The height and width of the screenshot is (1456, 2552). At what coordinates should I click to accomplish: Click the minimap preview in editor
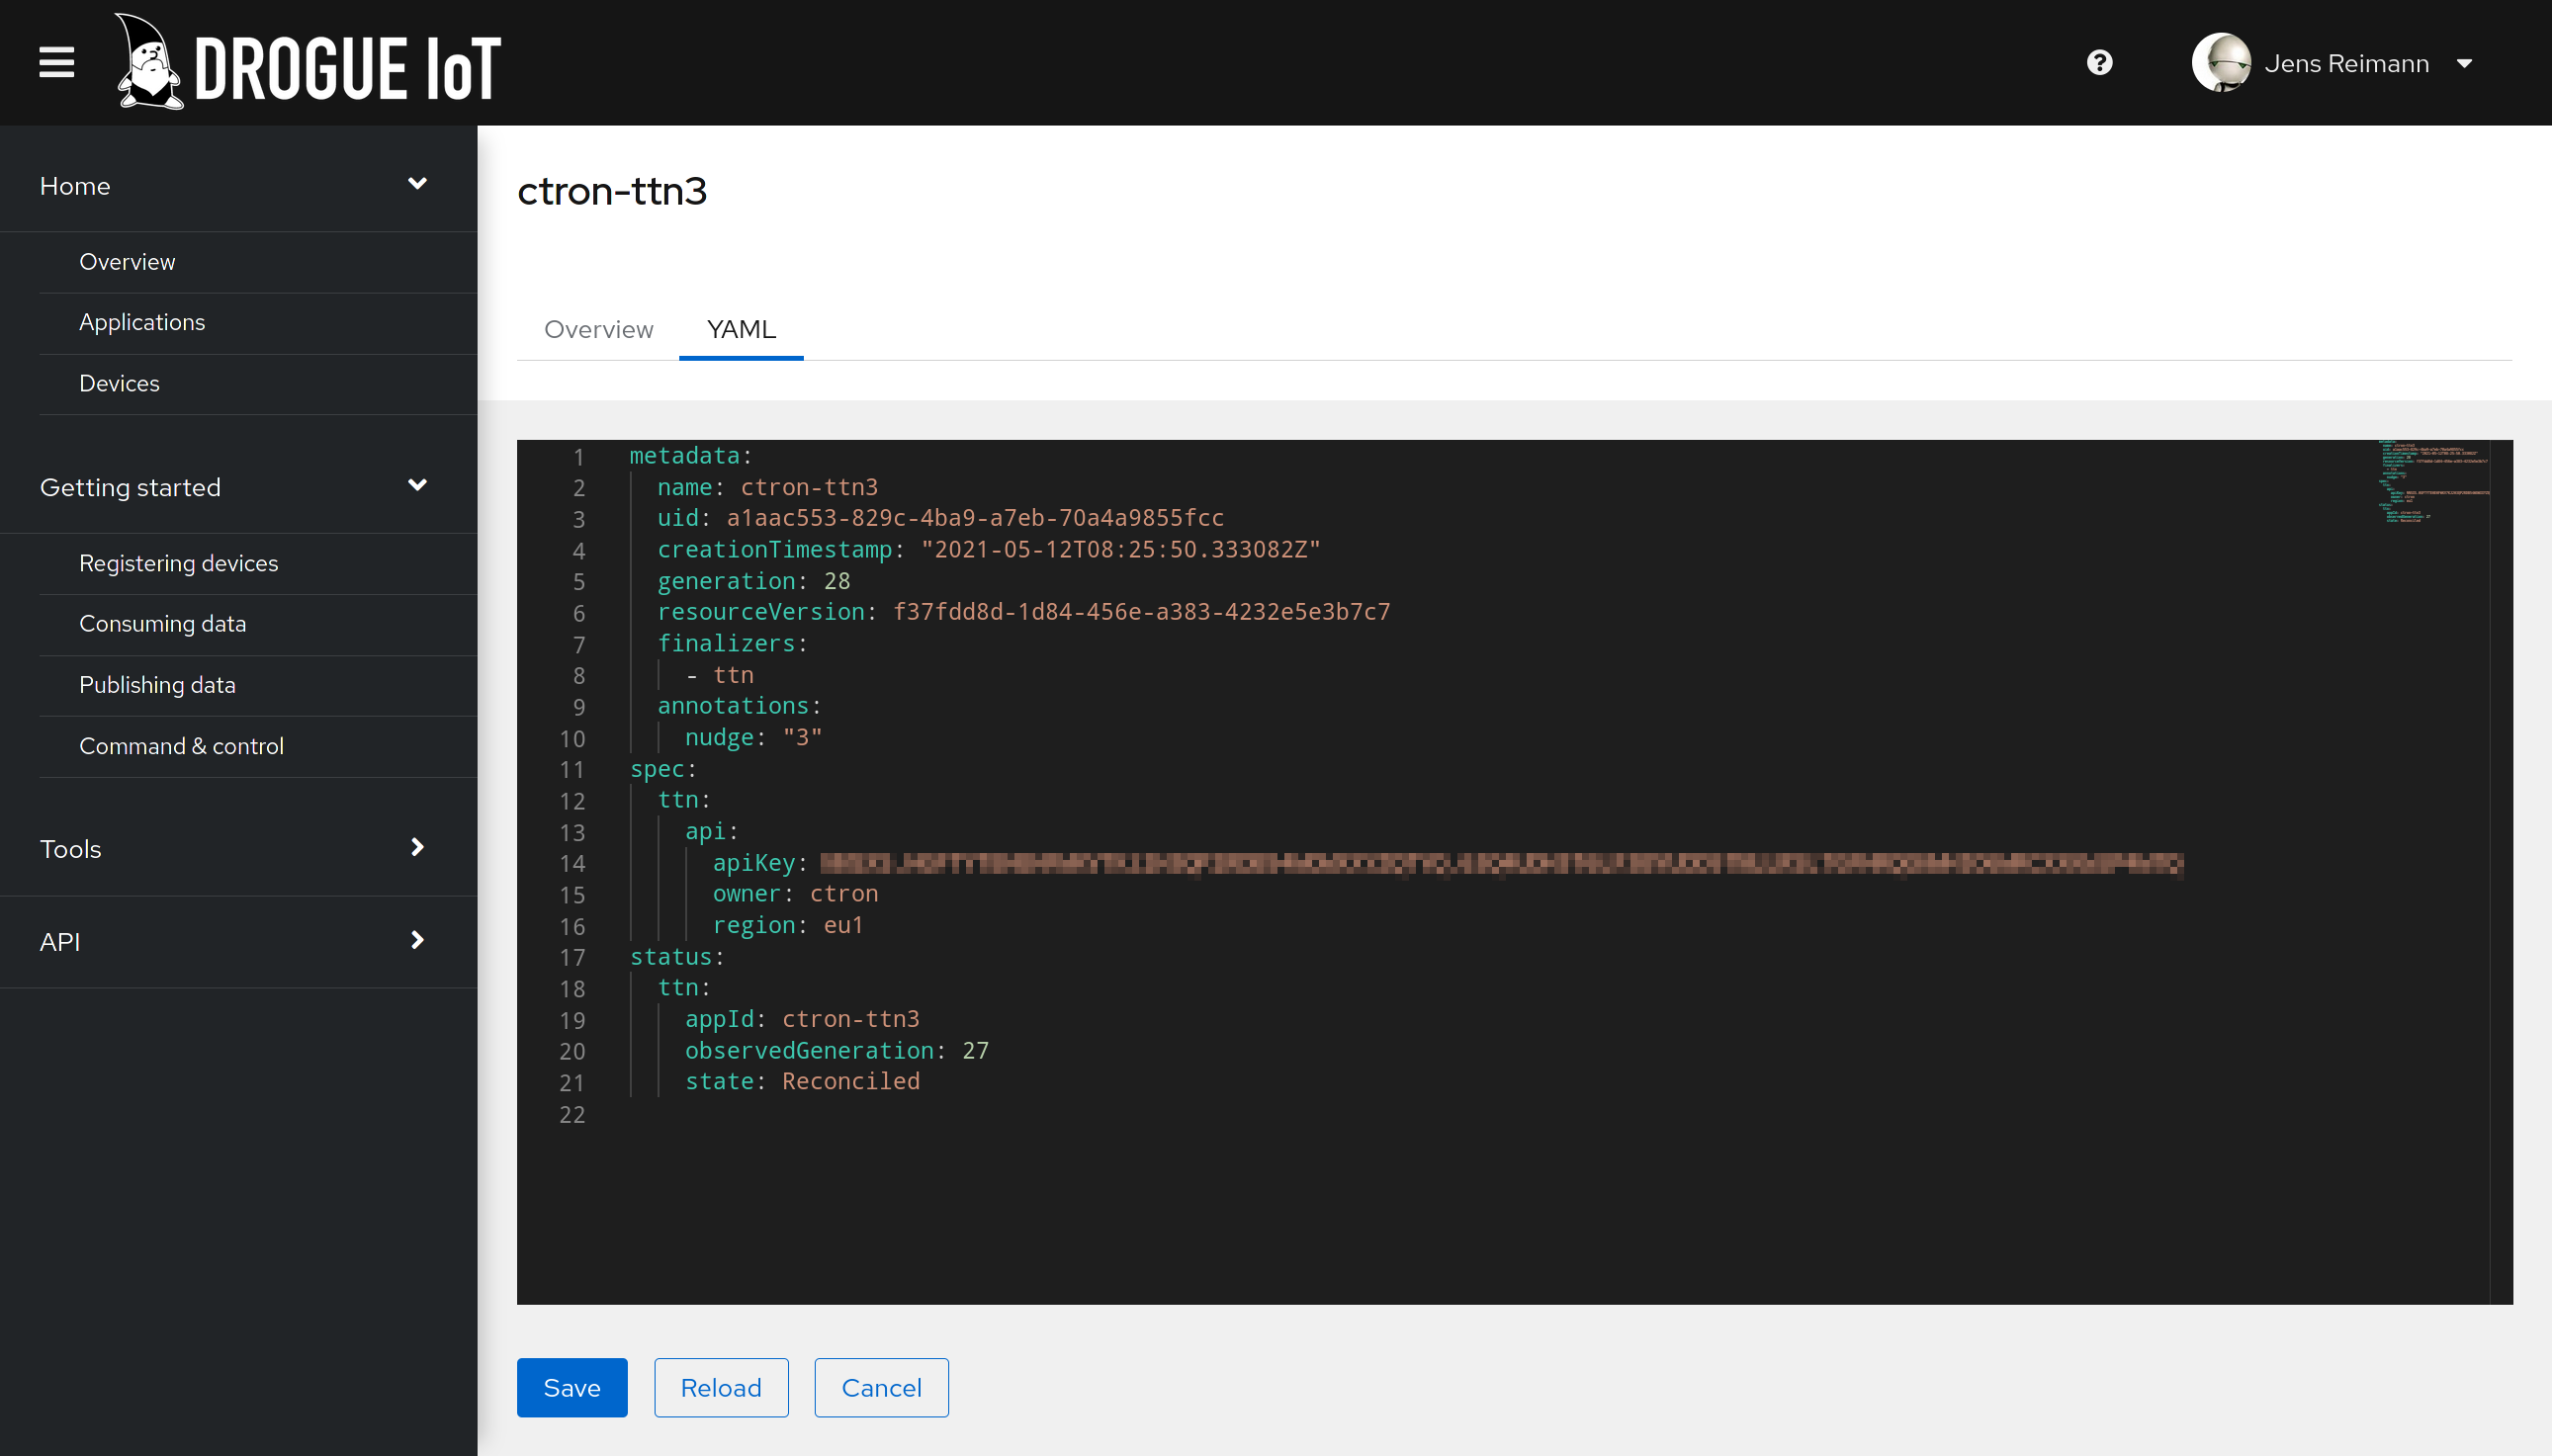[2436, 483]
